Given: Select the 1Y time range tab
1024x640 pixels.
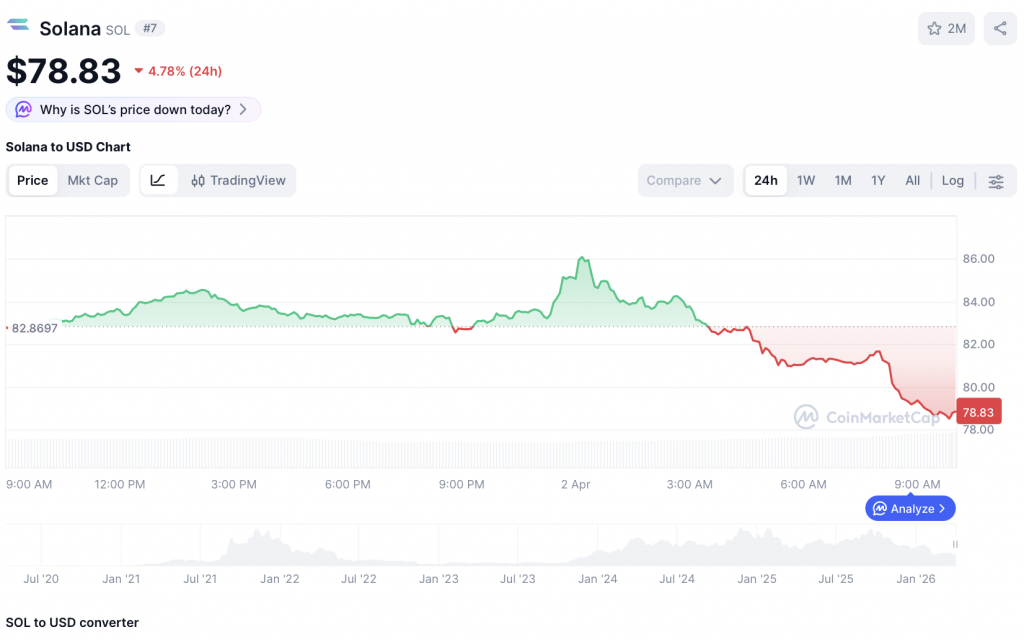Looking at the screenshot, I should point(878,180).
